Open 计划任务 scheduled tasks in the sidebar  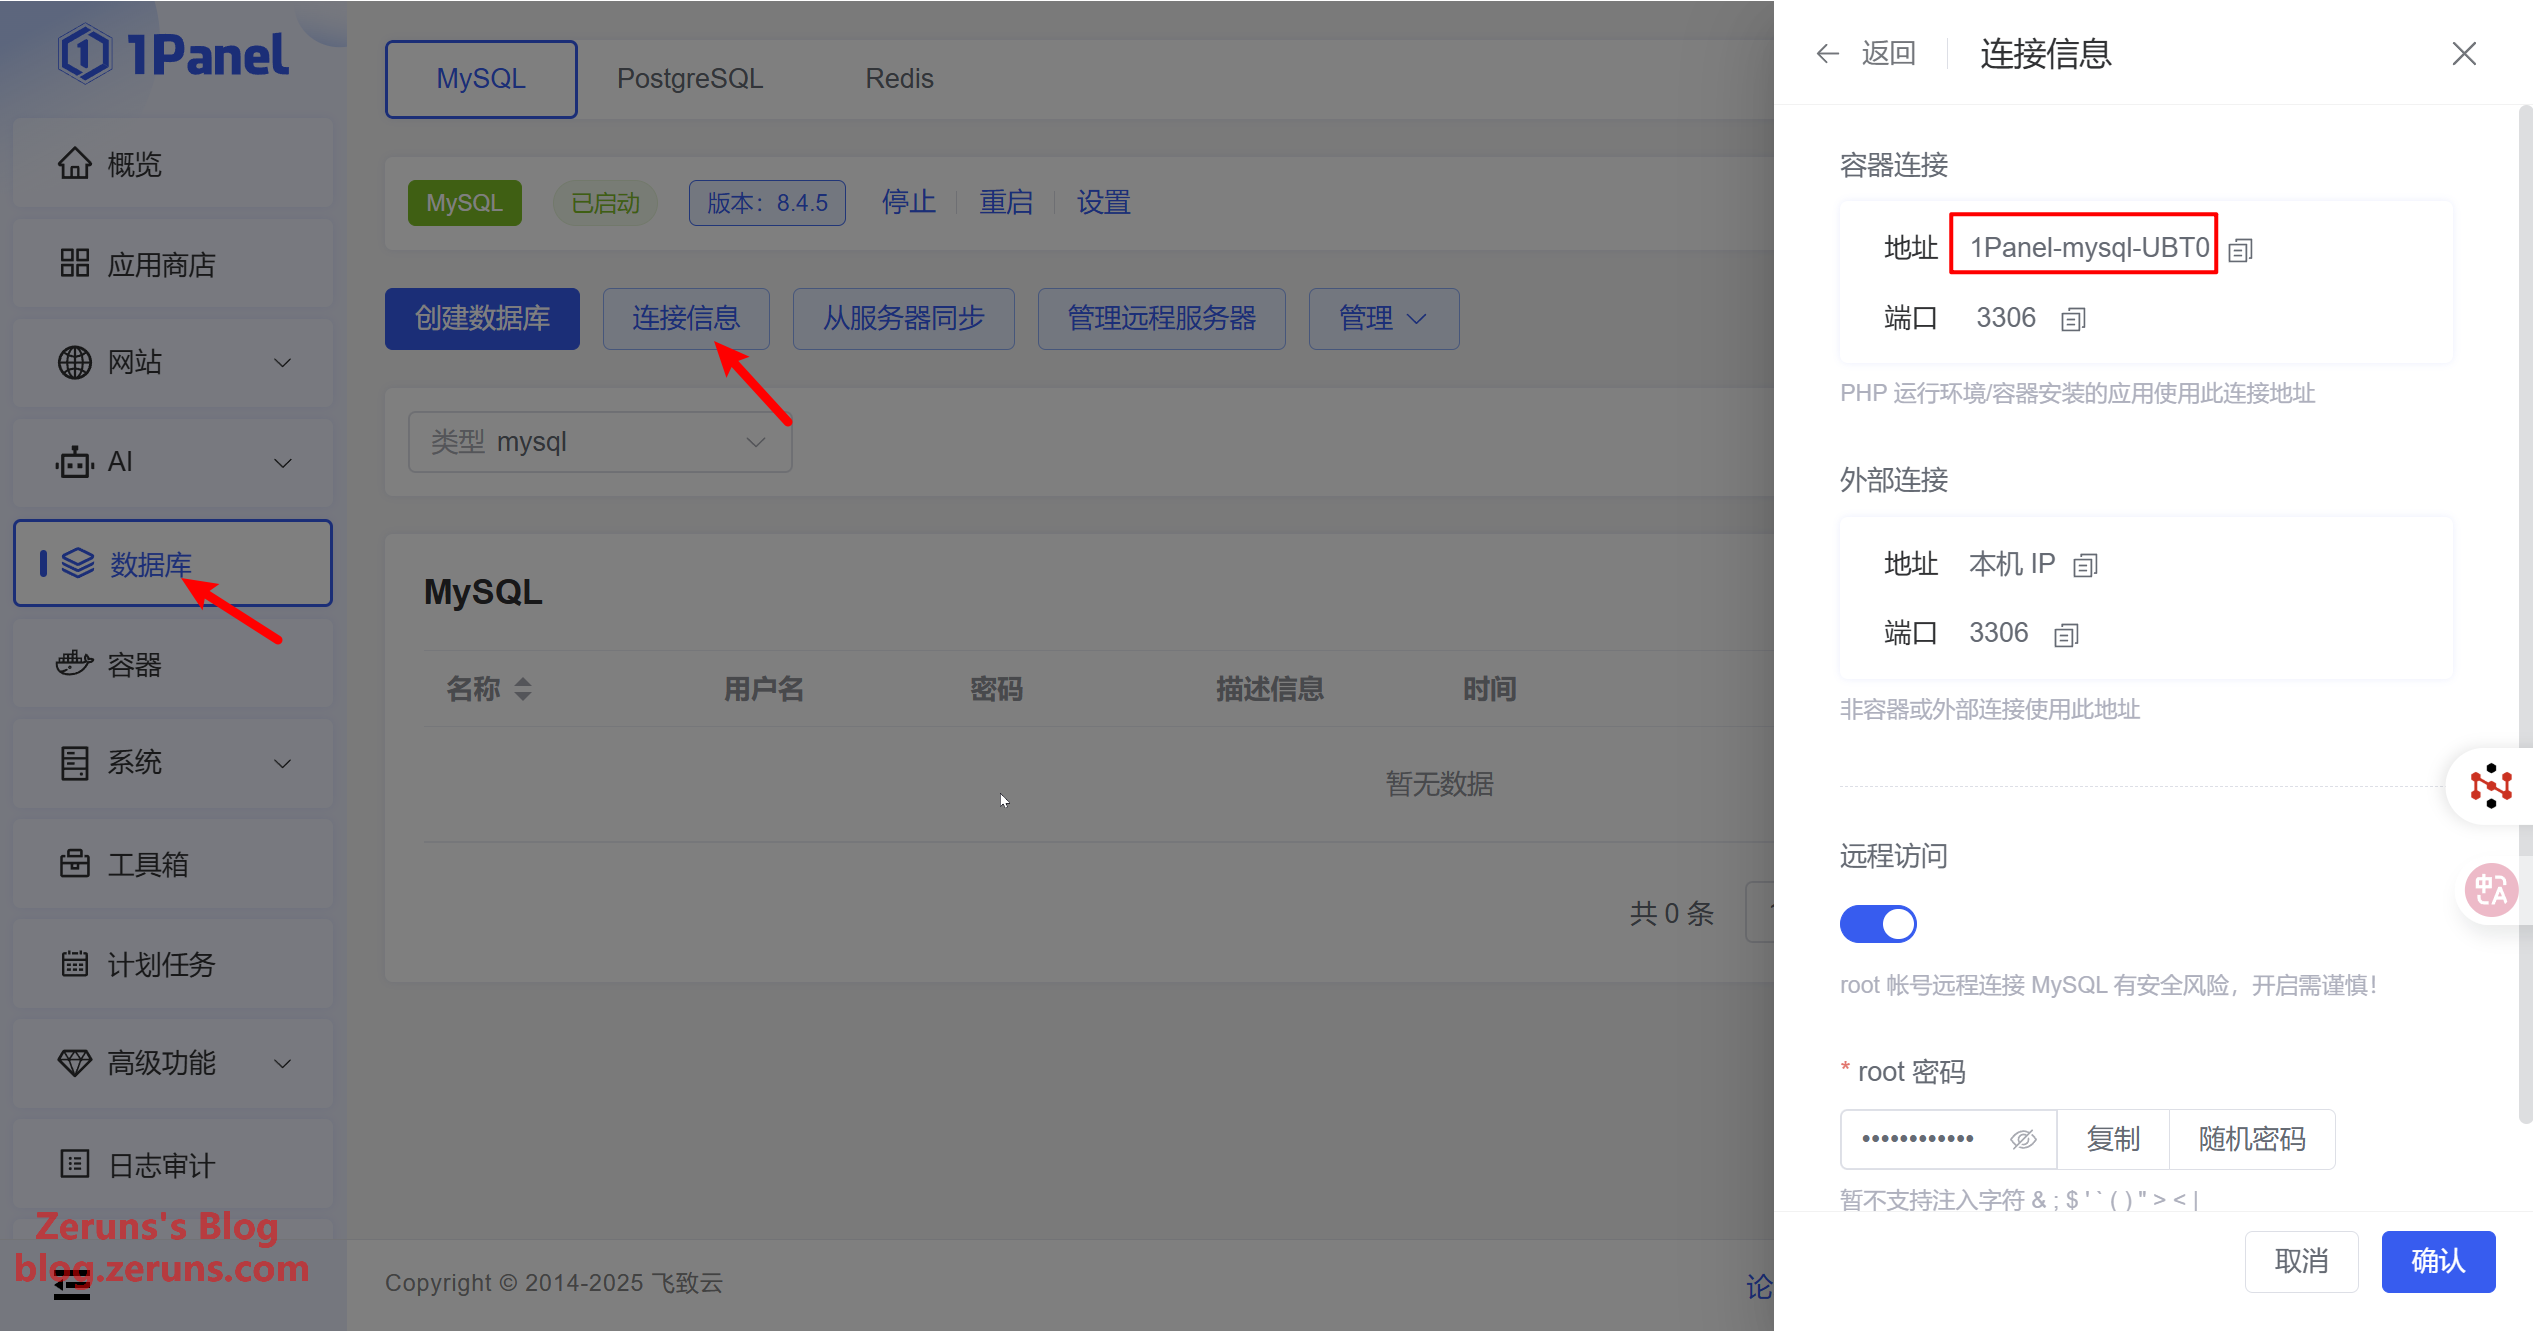tap(173, 964)
